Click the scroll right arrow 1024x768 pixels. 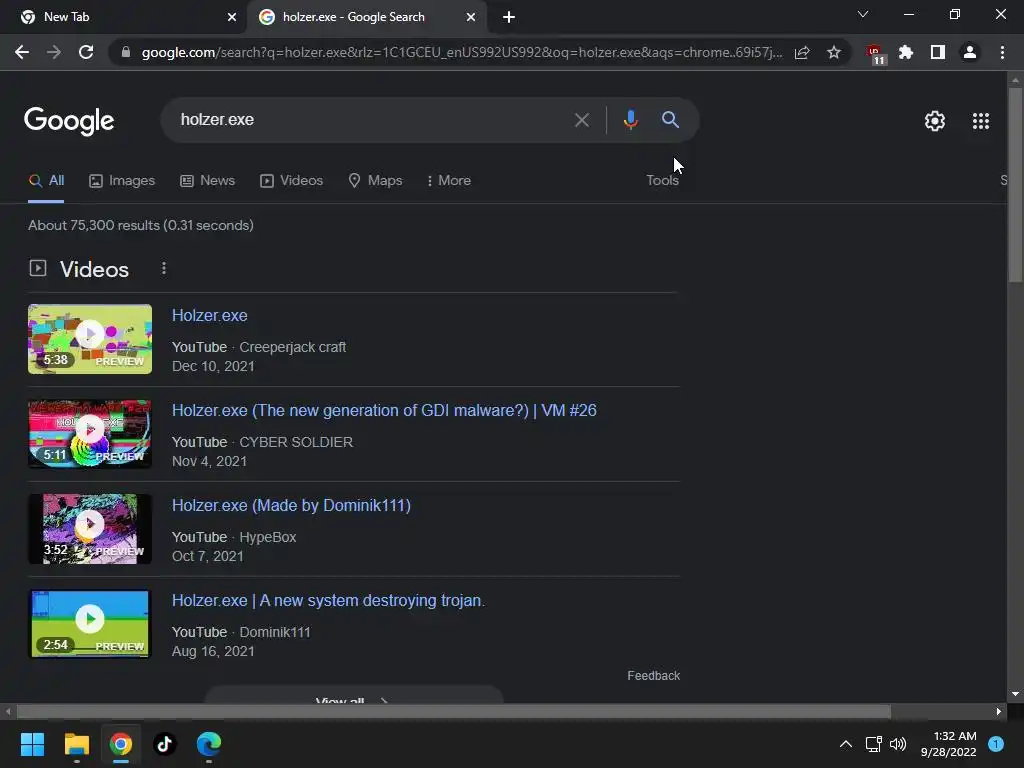999,711
